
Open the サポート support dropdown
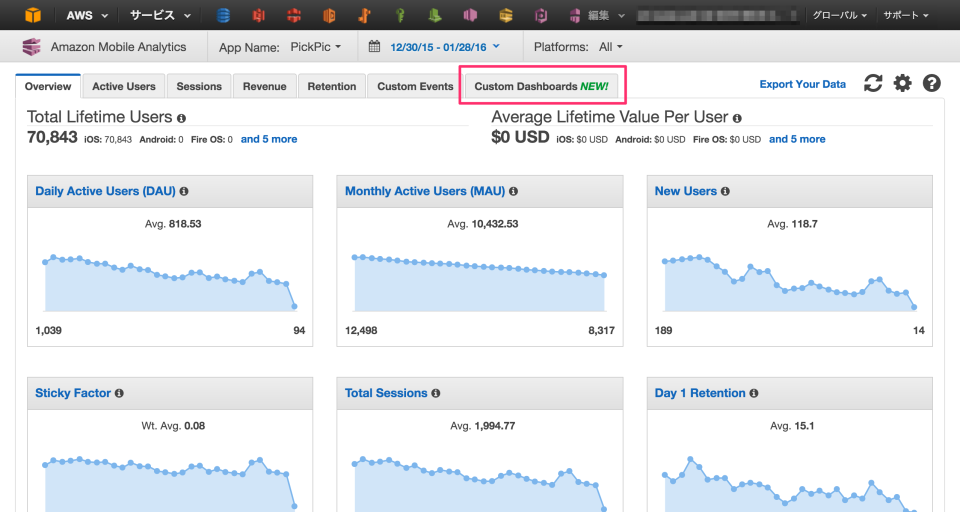pyautogui.click(x=906, y=15)
